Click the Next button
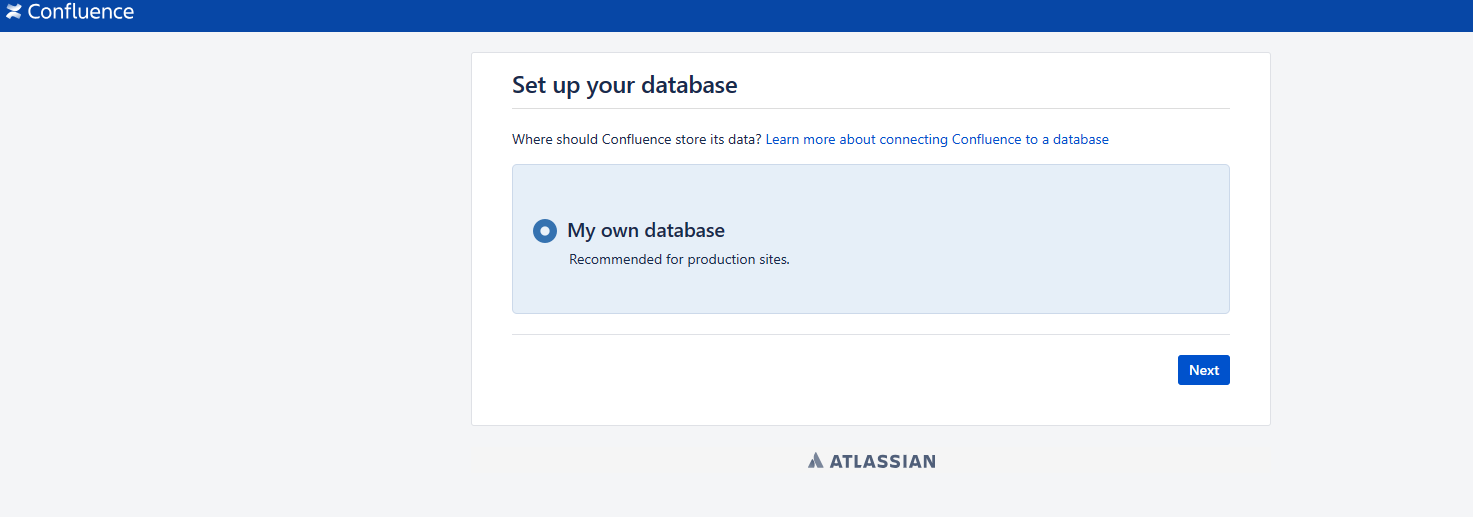 coord(1203,370)
